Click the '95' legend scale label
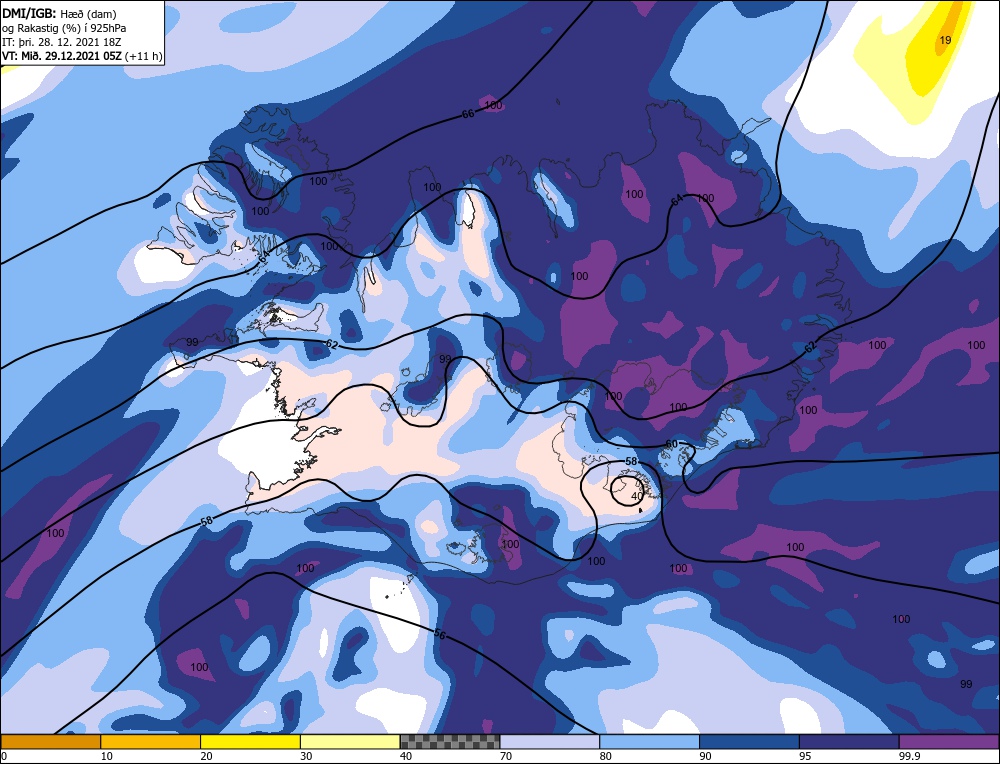This screenshot has width=1000, height=764. pyautogui.click(x=805, y=756)
